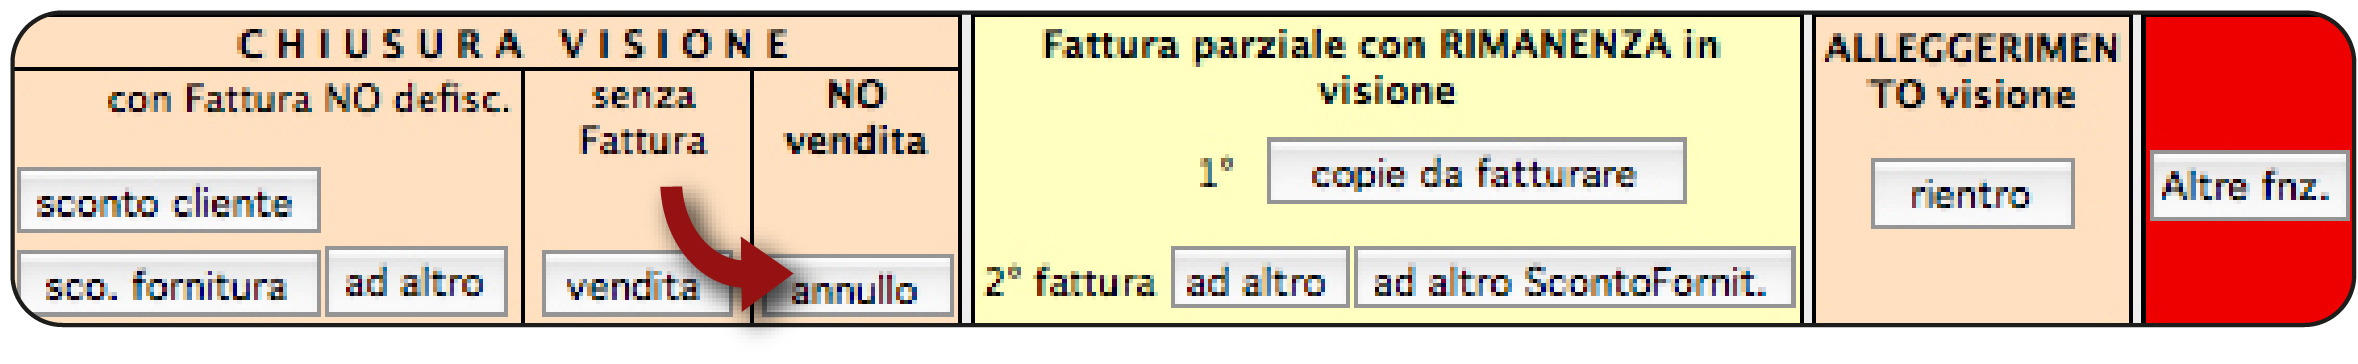This screenshot has width=2358, height=364.
Task: Click the senza Fattura column label
Action: tap(643, 118)
